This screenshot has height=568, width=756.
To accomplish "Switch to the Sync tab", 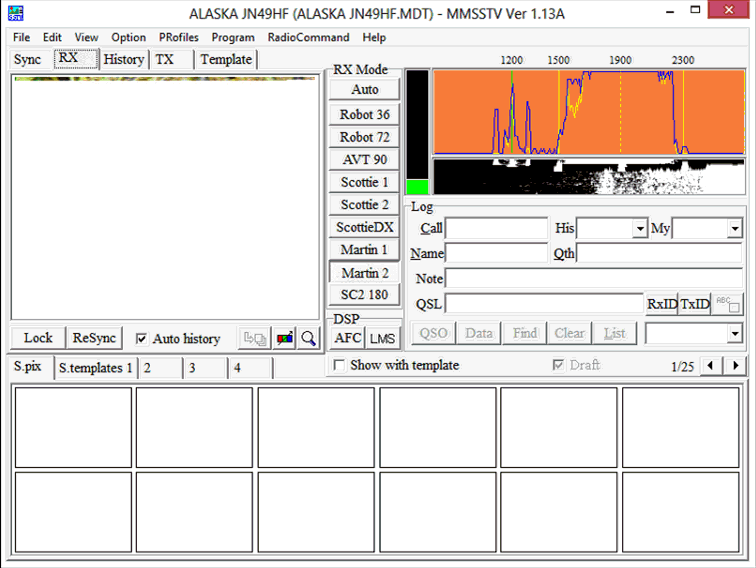I will pyautogui.click(x=27, y=59).
